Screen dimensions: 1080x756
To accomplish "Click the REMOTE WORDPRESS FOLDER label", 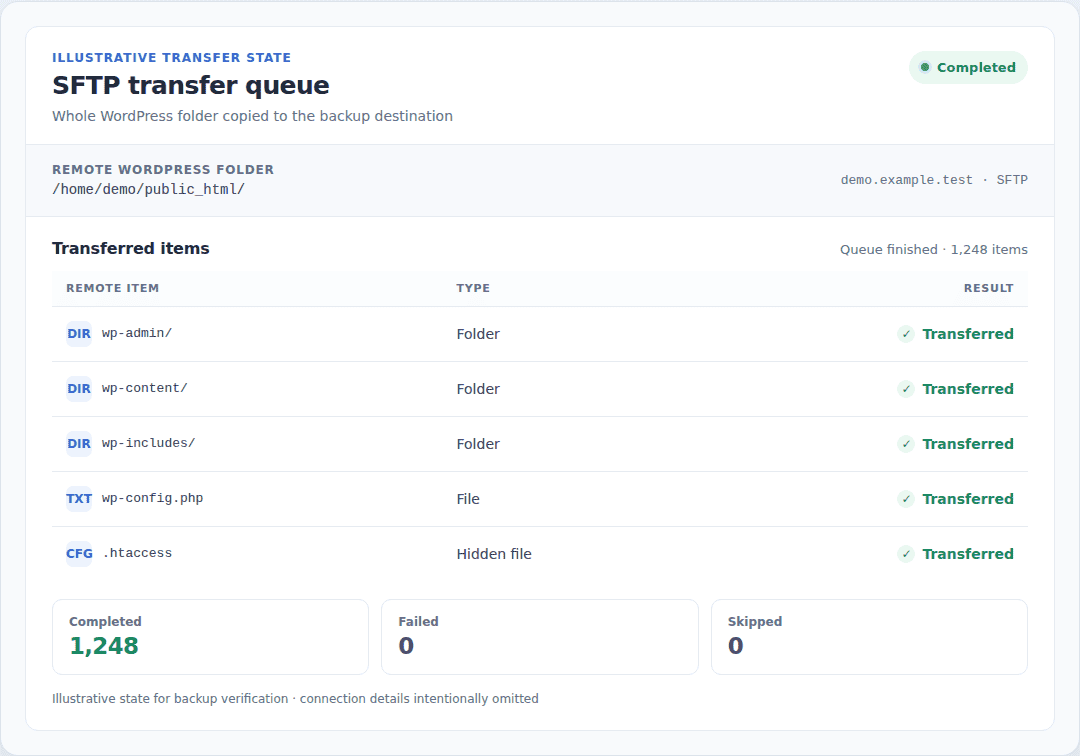I will (163, 170).
